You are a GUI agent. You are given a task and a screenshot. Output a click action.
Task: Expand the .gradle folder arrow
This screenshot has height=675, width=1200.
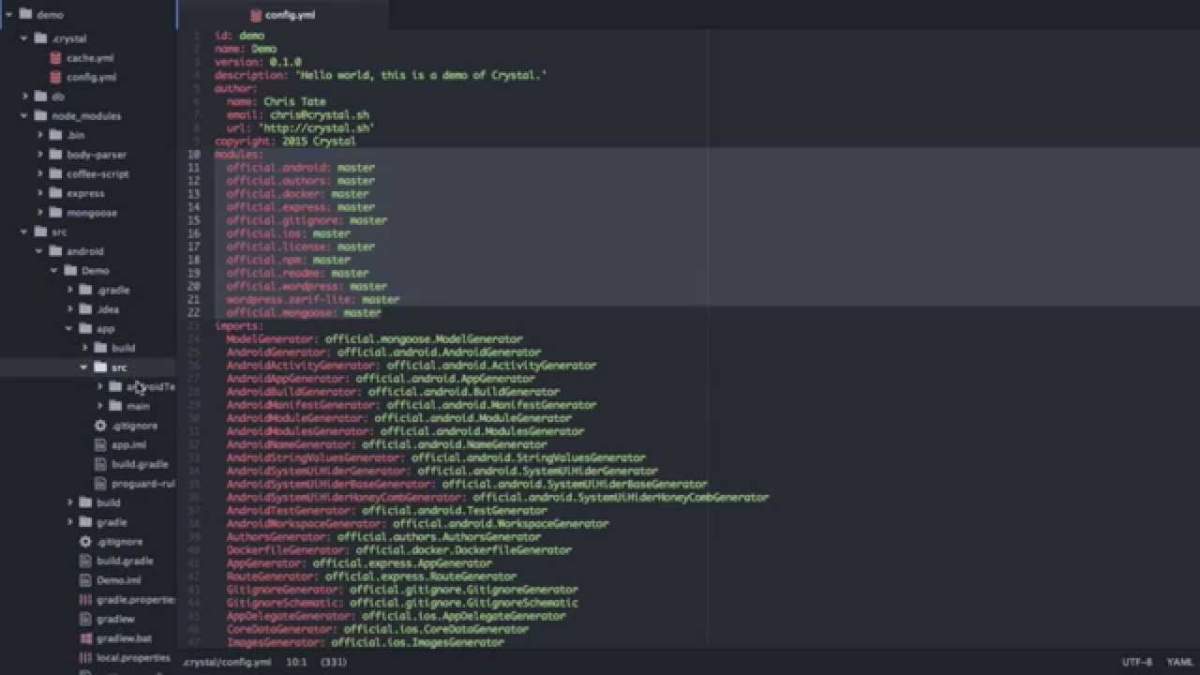pyautogui.click(x=70, y=290)
